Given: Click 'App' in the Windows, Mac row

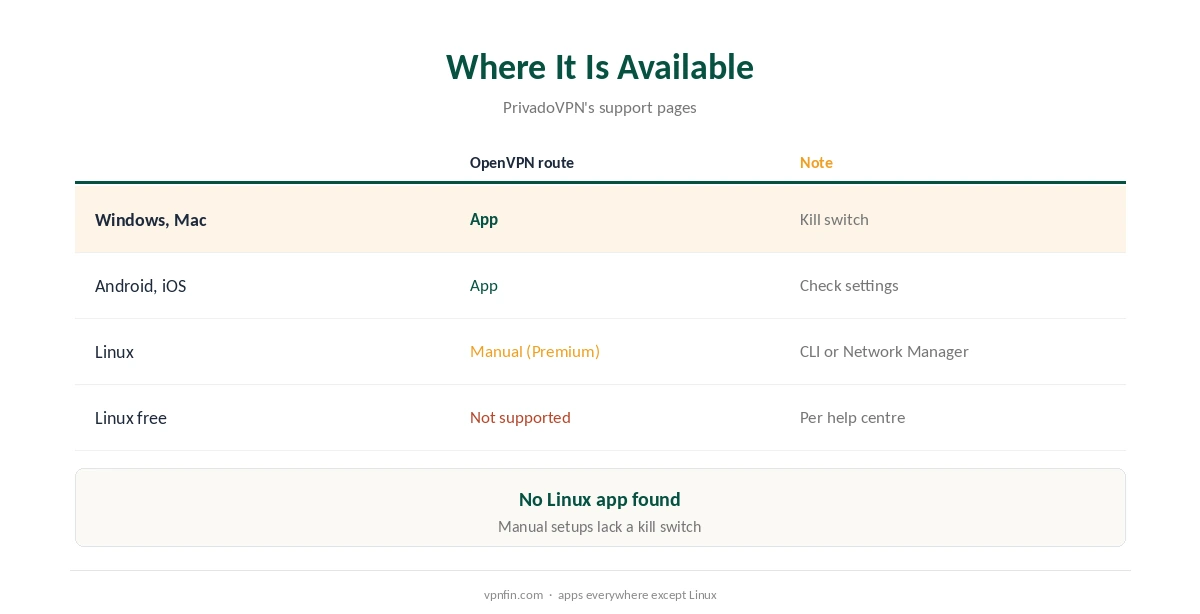Looking at the screenshot, I should (484, 219).
